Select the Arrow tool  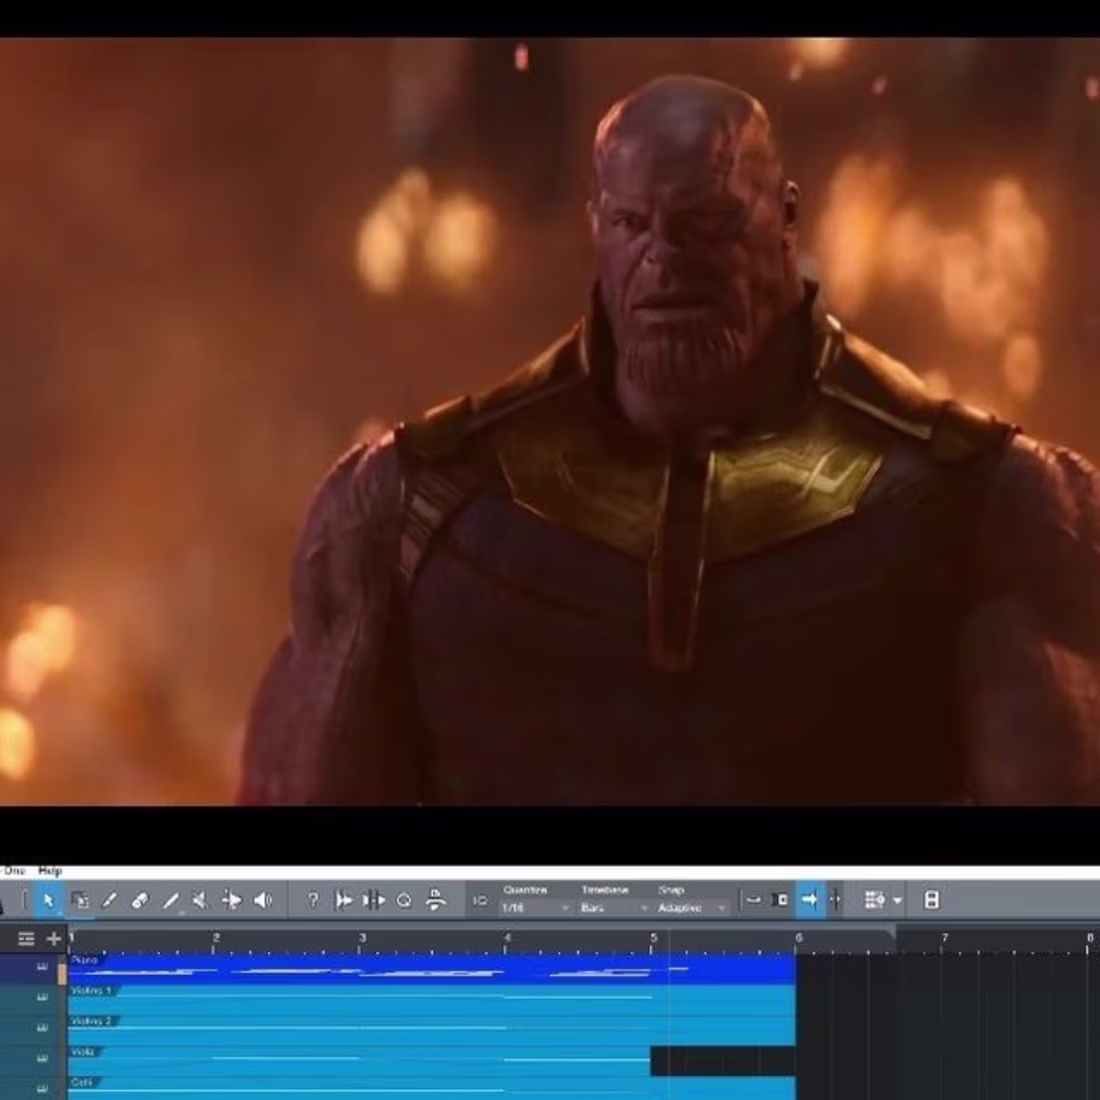[47, 900]
